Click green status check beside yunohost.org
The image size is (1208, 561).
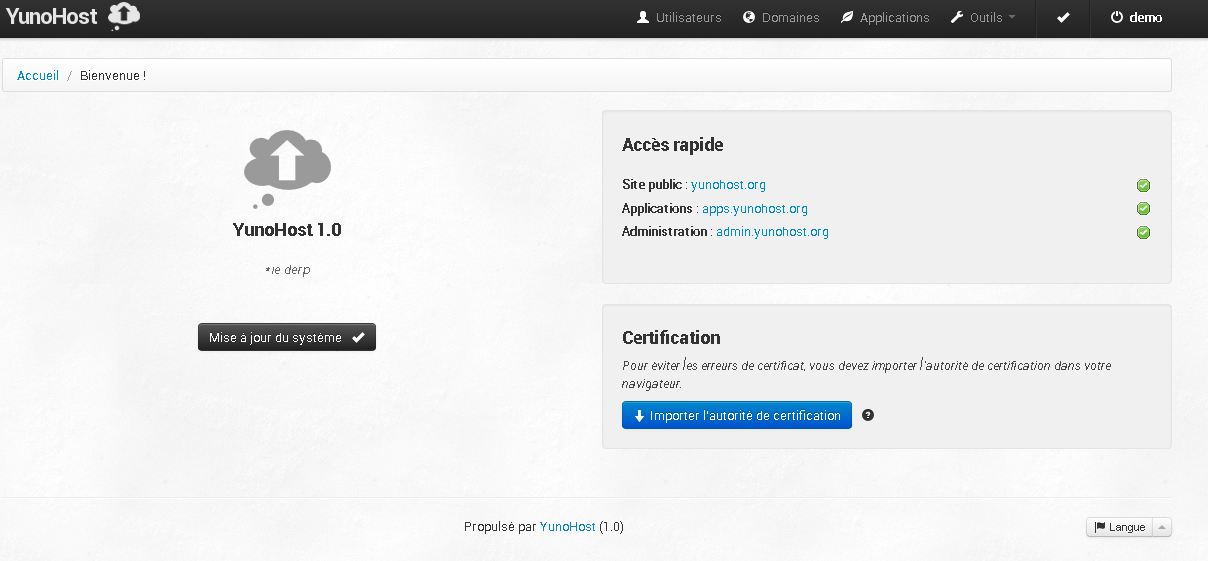[1143, 186]
